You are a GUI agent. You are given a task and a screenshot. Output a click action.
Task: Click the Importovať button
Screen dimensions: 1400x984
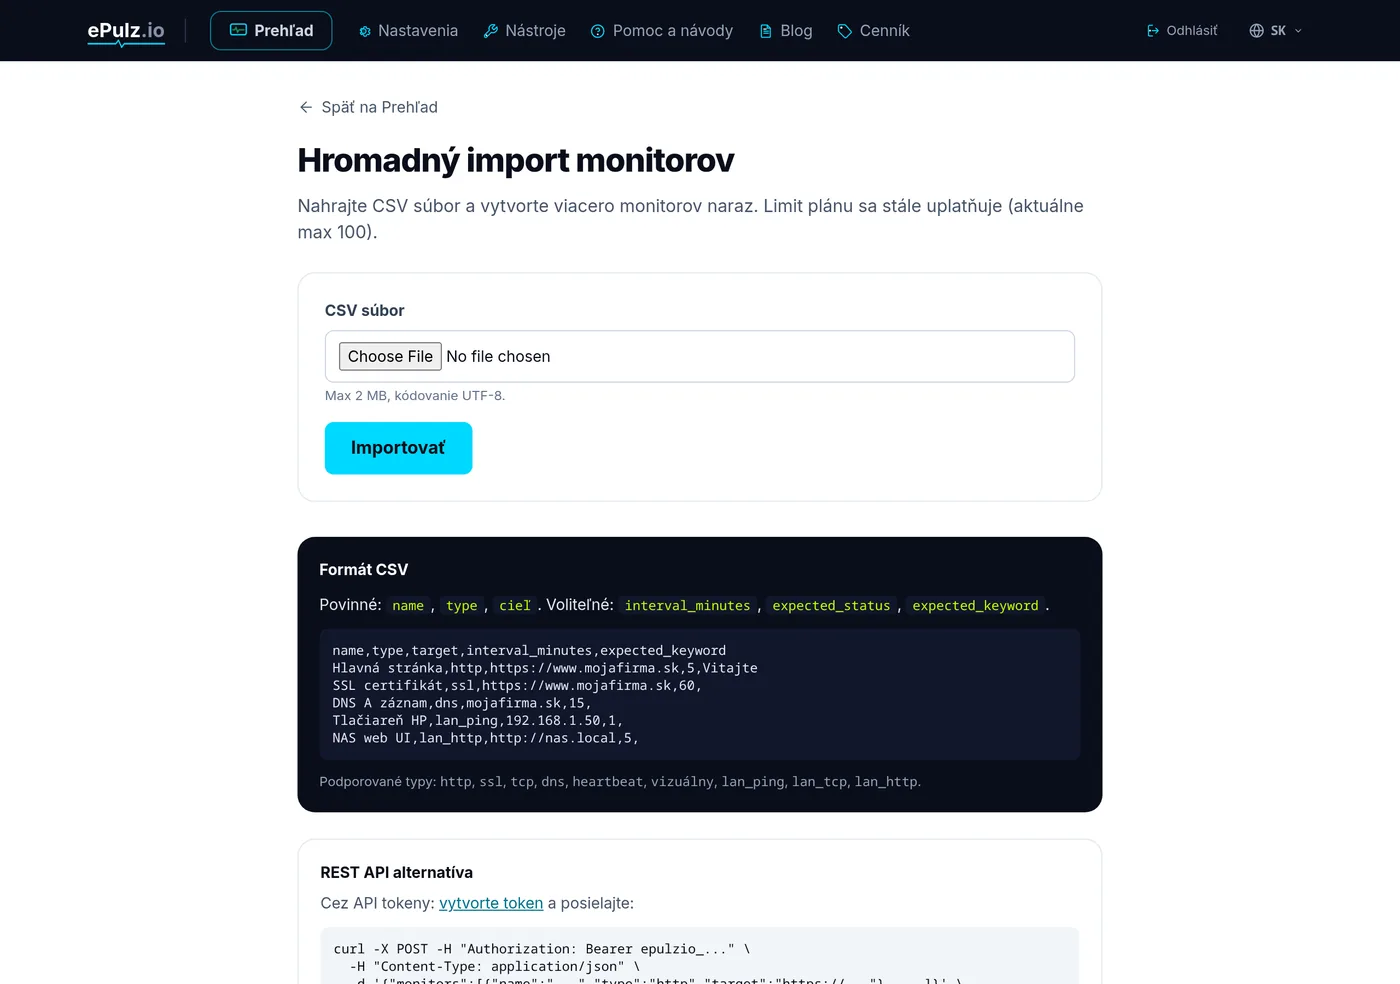click(398, 448)
